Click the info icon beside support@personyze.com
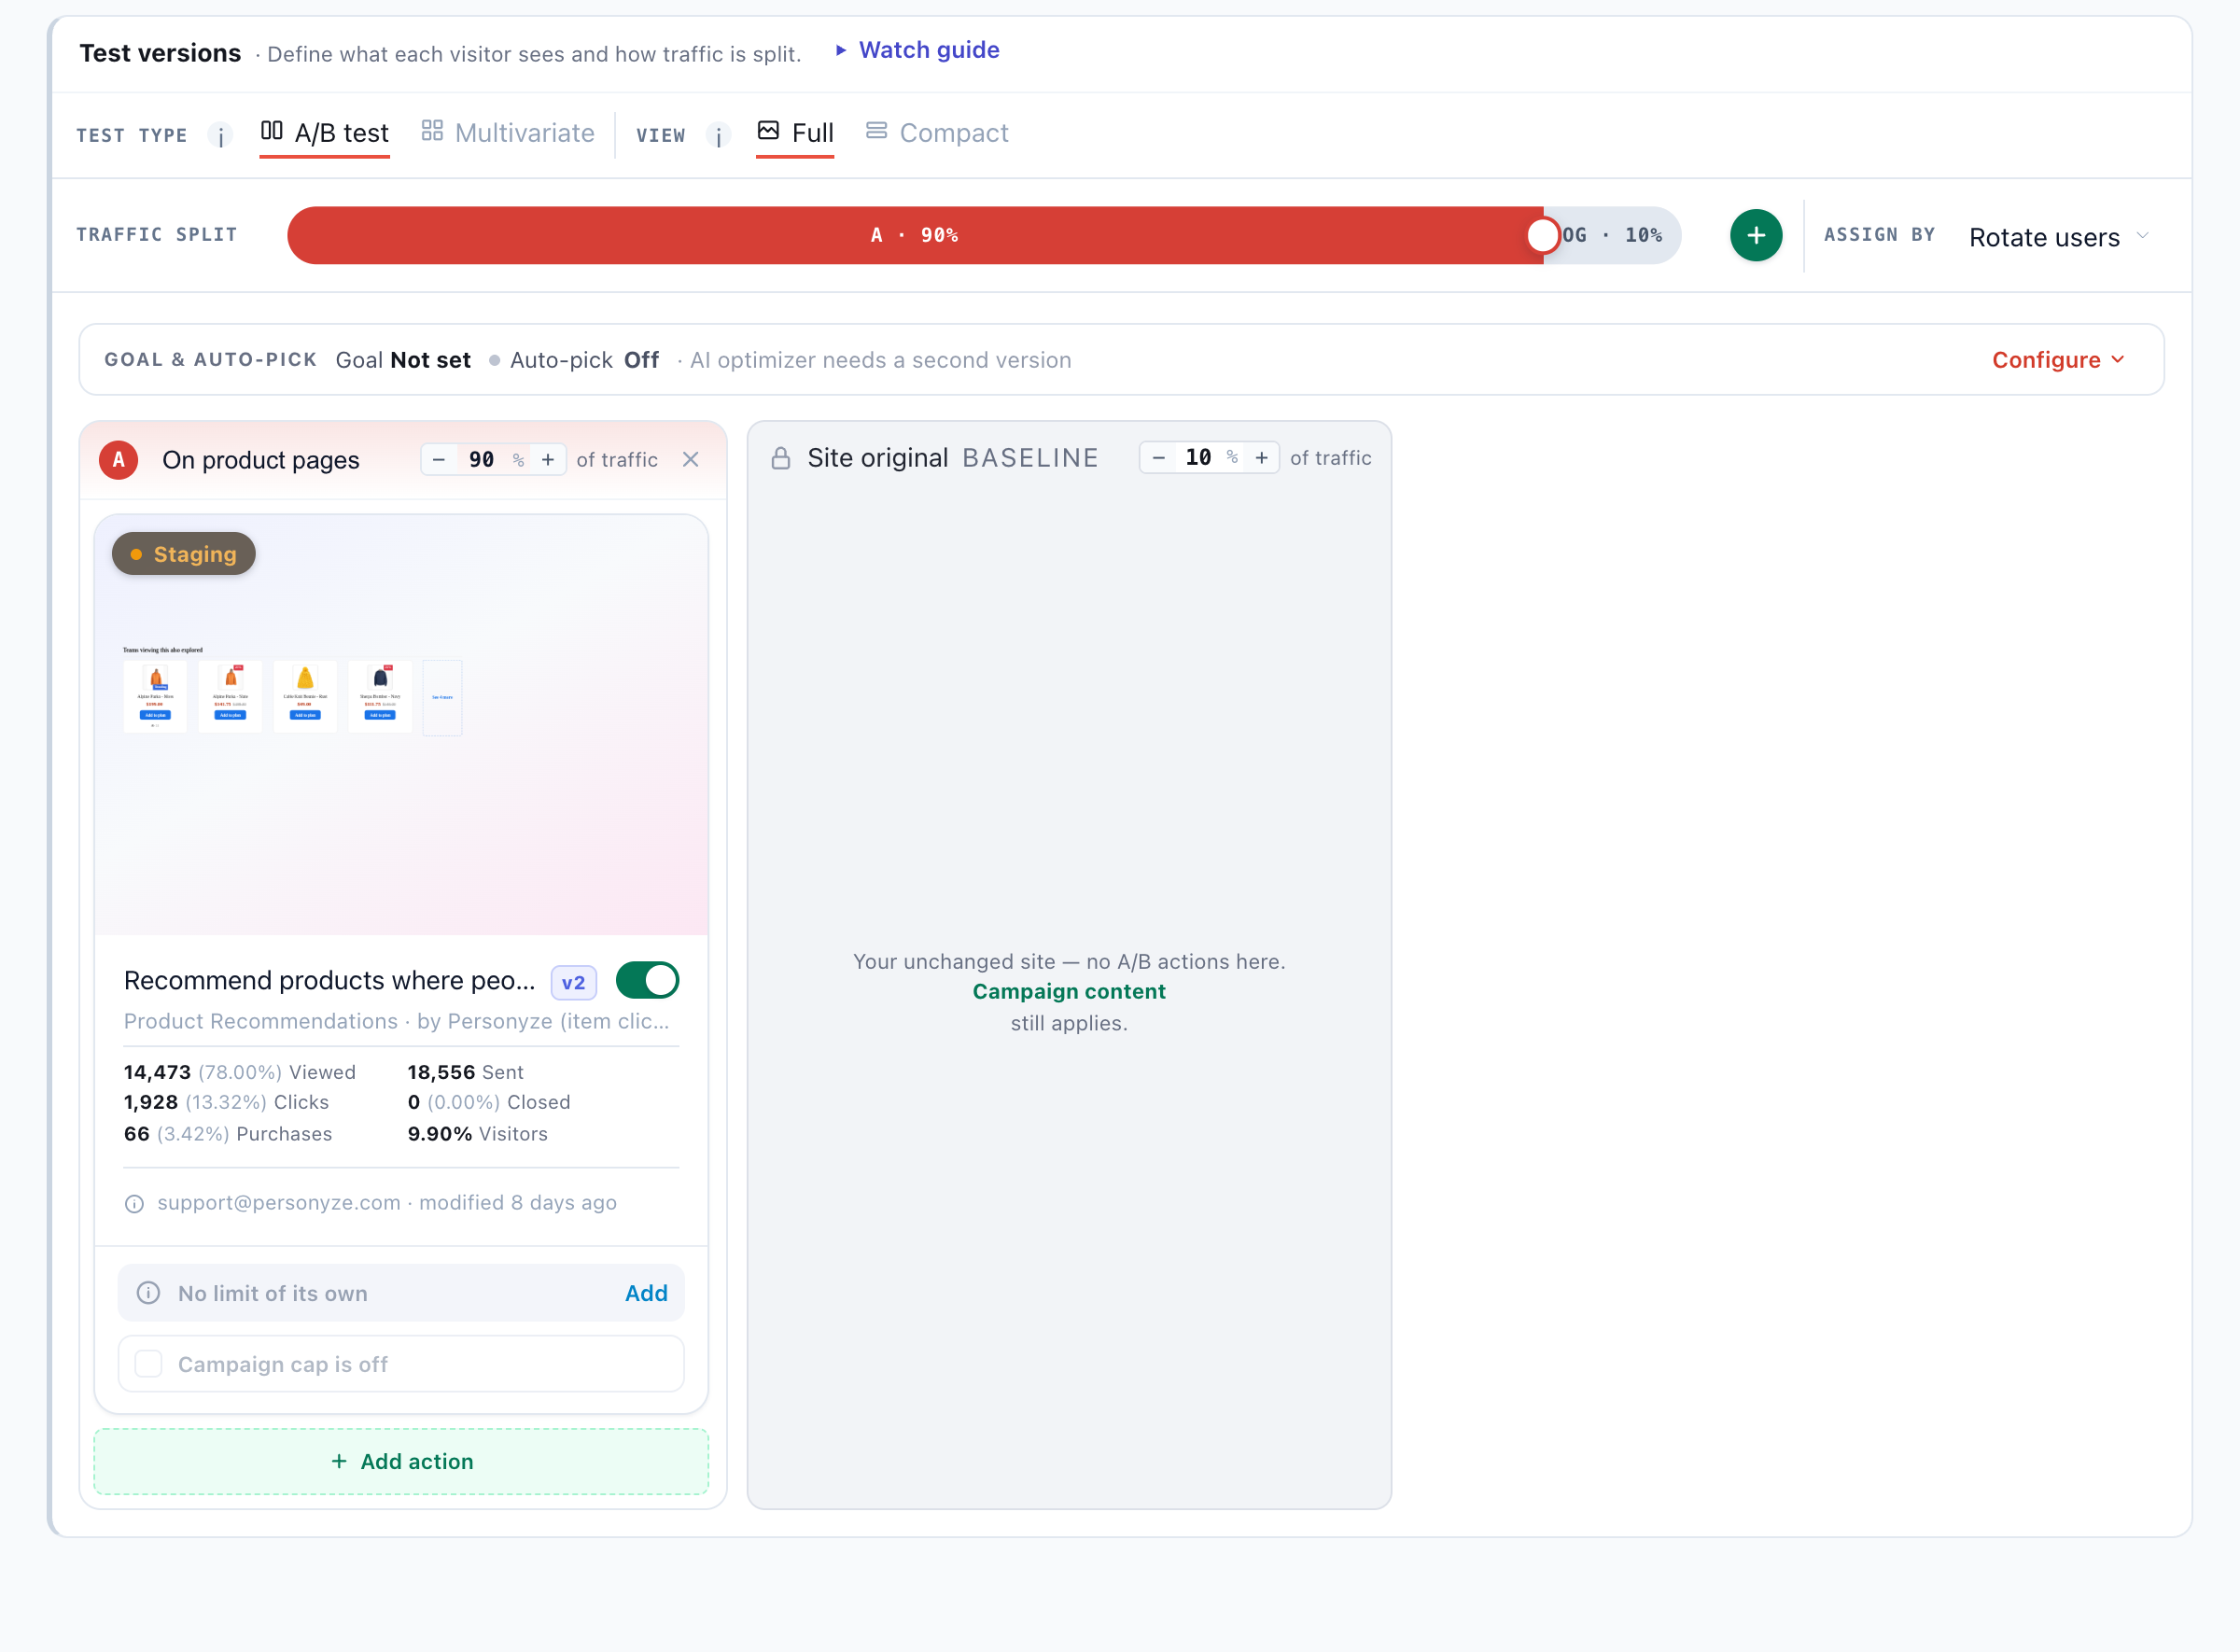The width and height of the screenshot is (2240, 1652). coord(134,1203)
